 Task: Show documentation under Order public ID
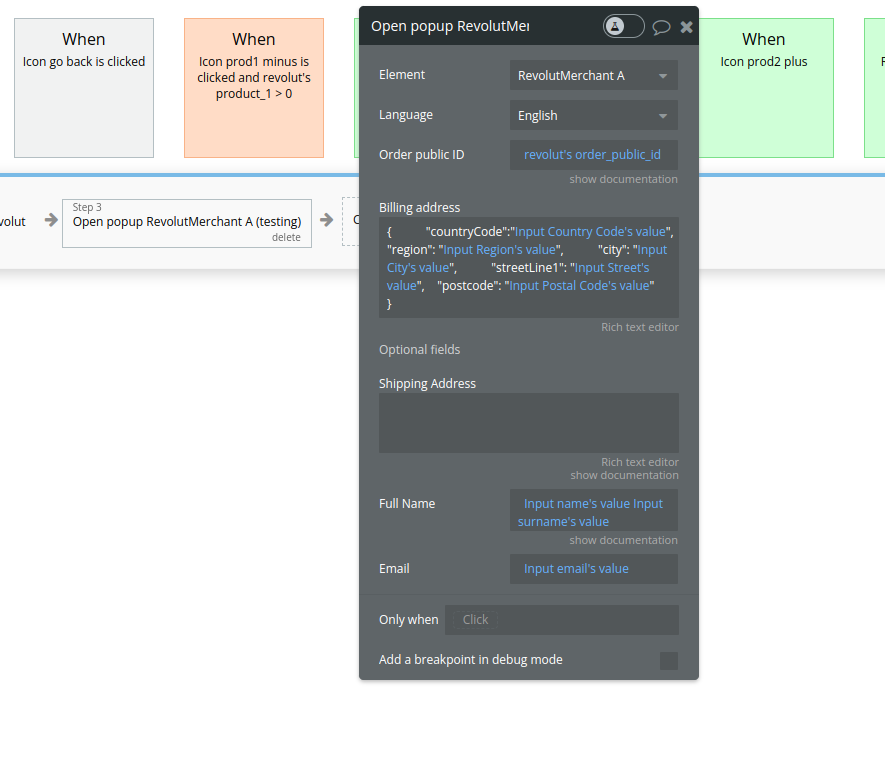click(623, 179)
